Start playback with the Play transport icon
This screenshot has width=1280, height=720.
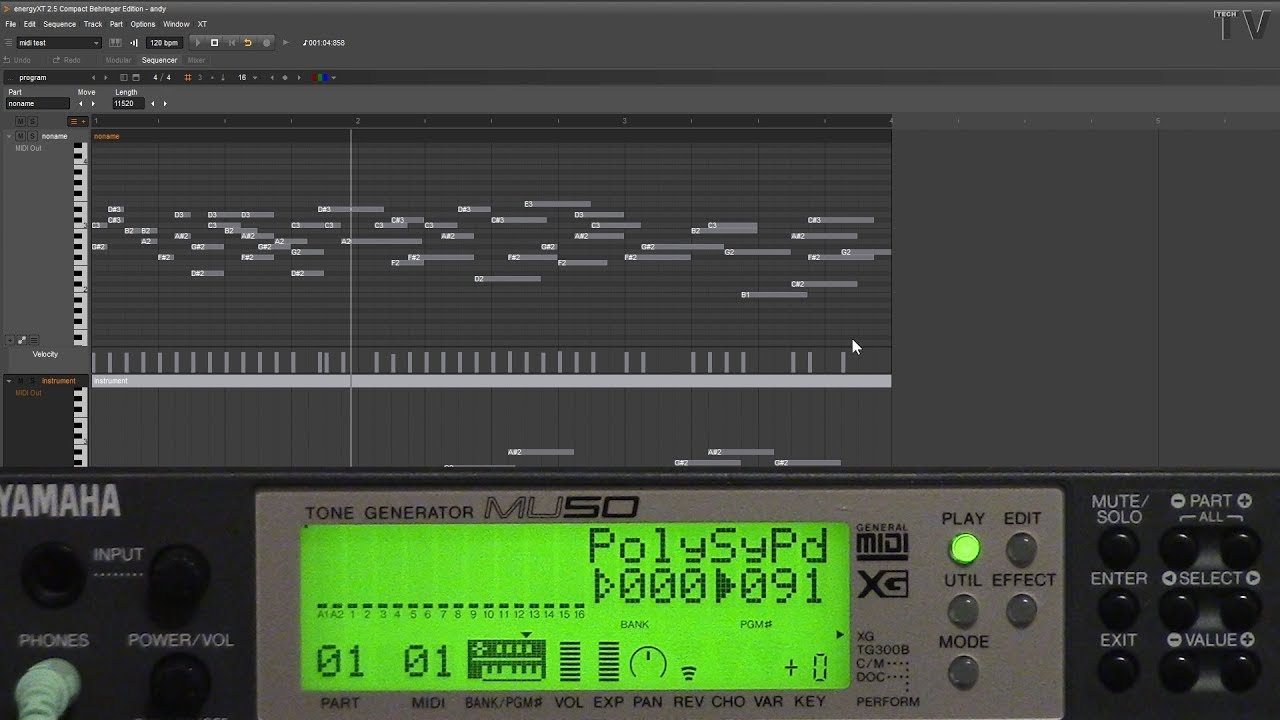[197, 42]
